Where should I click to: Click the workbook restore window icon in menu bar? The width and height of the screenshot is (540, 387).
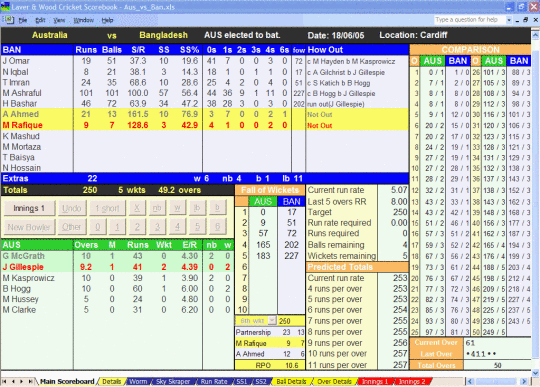coord(526,20)
